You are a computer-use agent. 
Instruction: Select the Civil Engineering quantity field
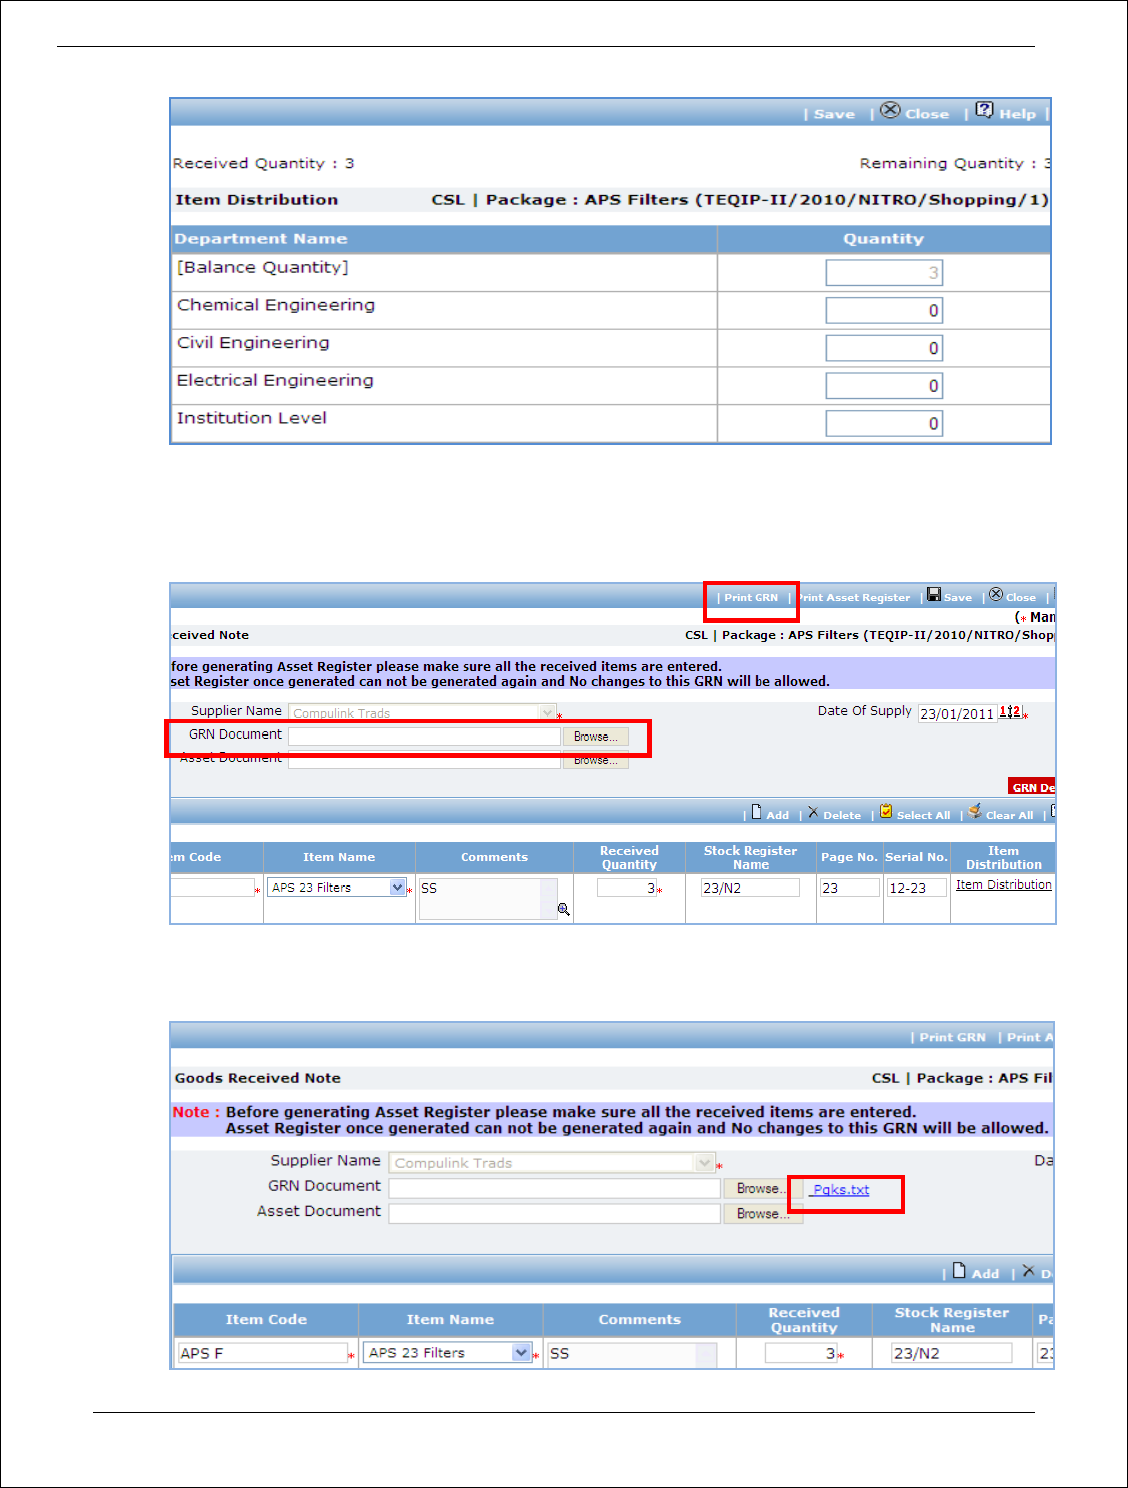884,348
